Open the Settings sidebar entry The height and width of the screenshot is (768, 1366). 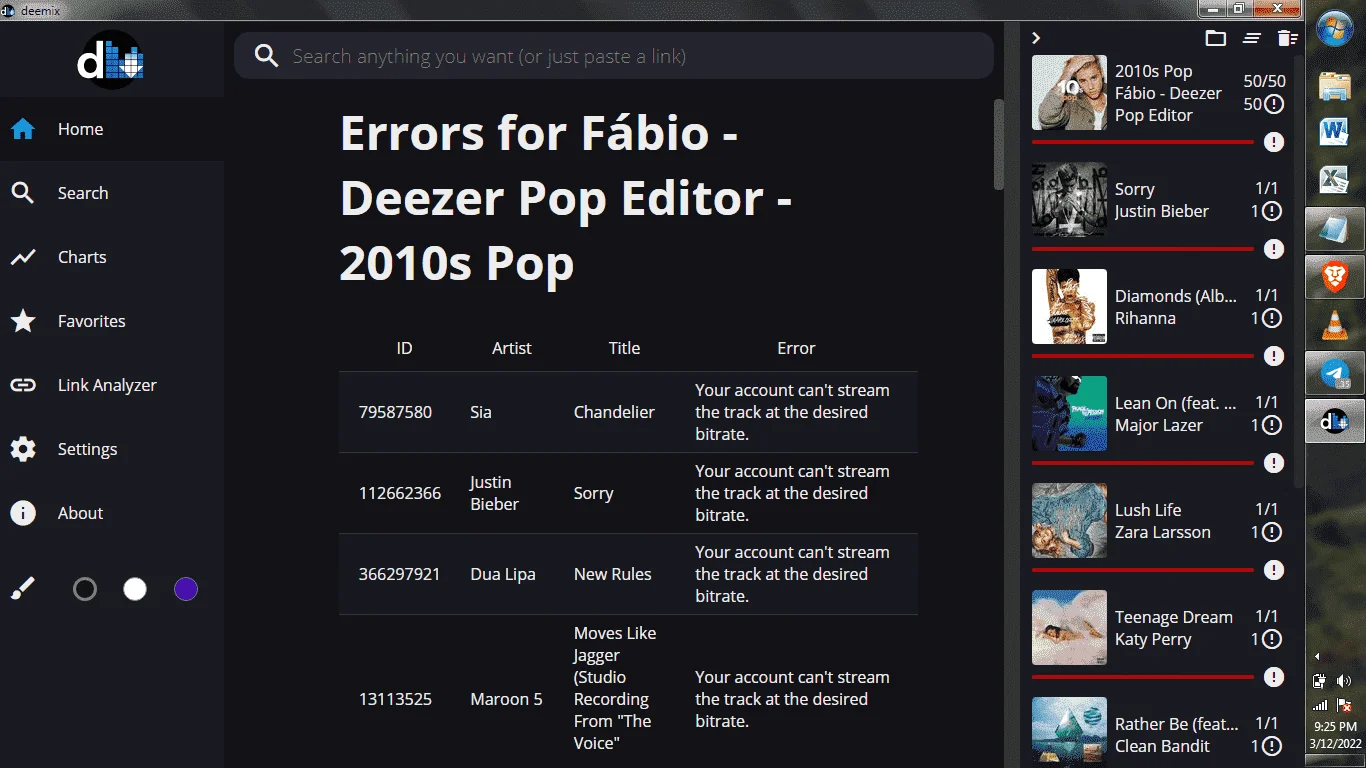(112, 449)
